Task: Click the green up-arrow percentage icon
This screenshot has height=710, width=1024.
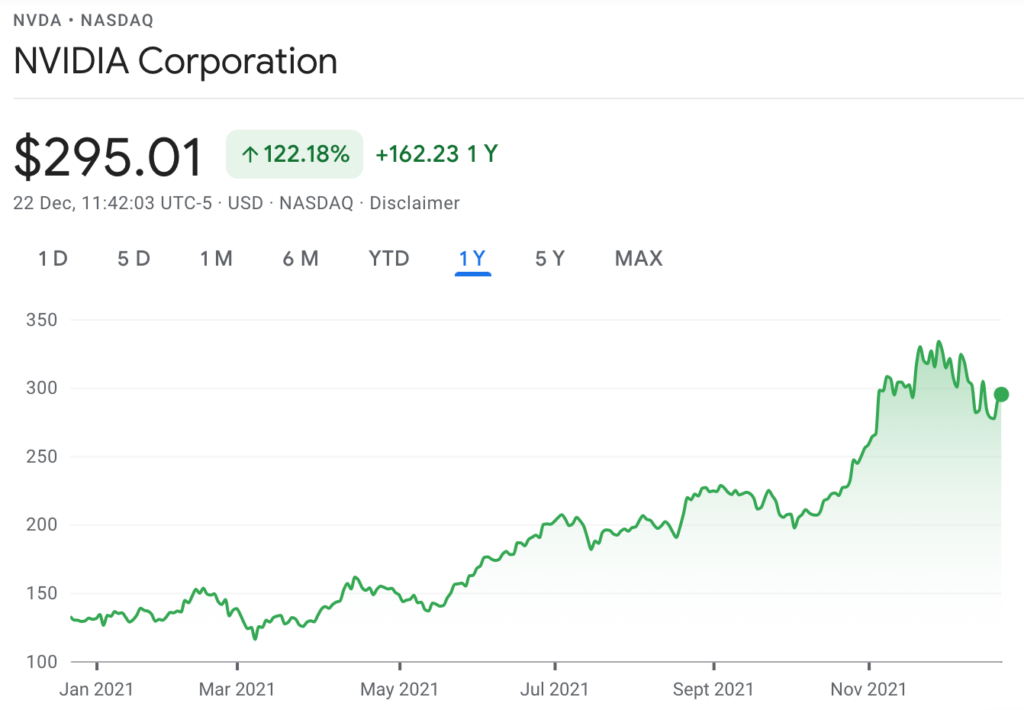Action: (x=250, y=154)
